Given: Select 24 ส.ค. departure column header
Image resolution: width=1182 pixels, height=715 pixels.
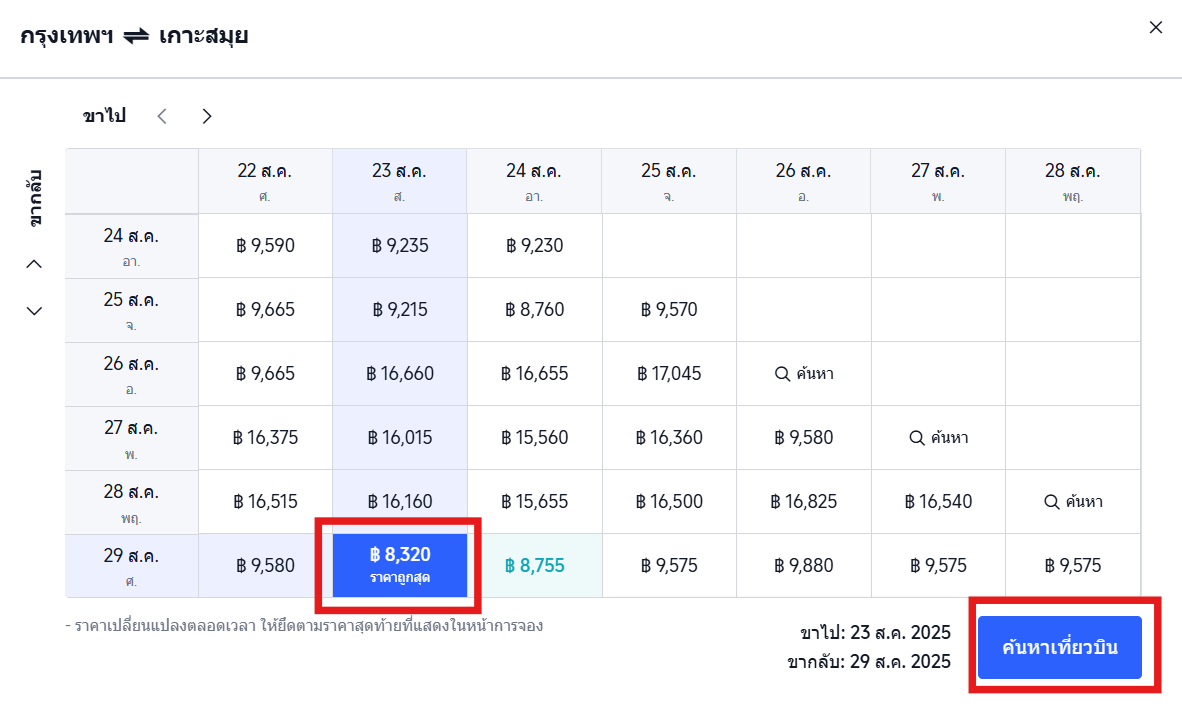Looking at the screenshot, I should click(533, 181).
